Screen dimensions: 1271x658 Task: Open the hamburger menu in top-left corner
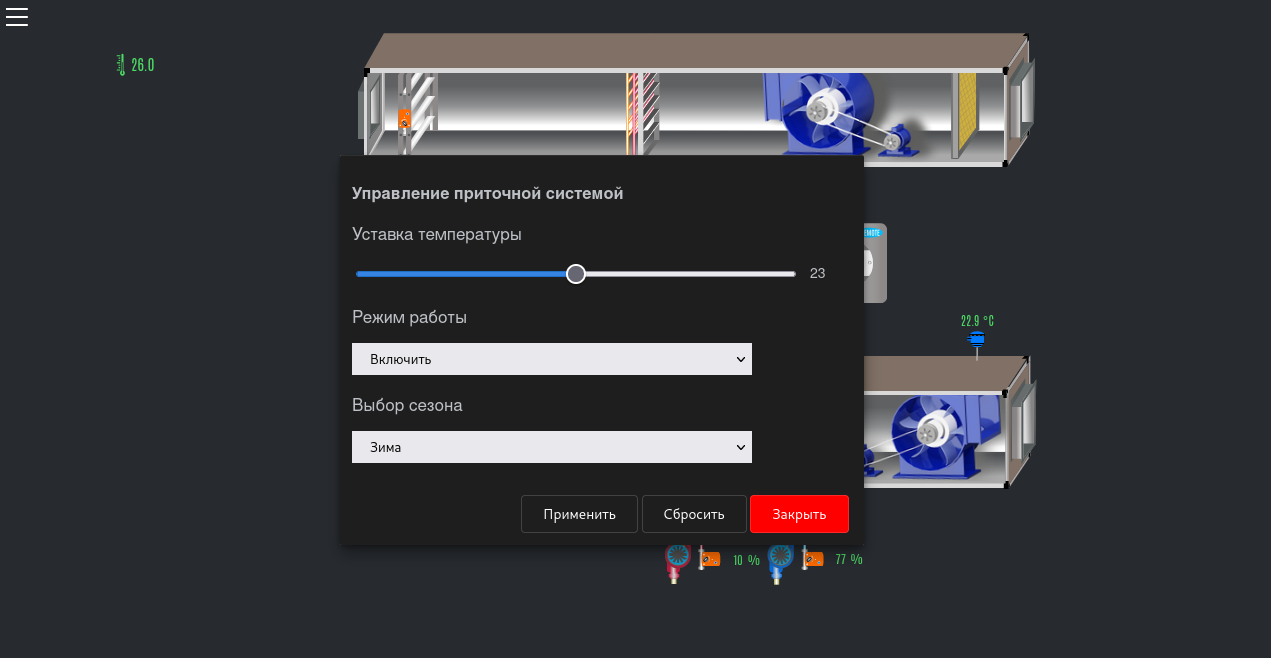[17, 16]
